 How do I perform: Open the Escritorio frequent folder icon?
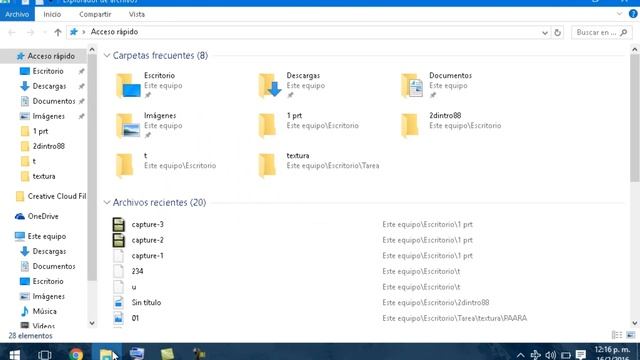coord(128,85)
